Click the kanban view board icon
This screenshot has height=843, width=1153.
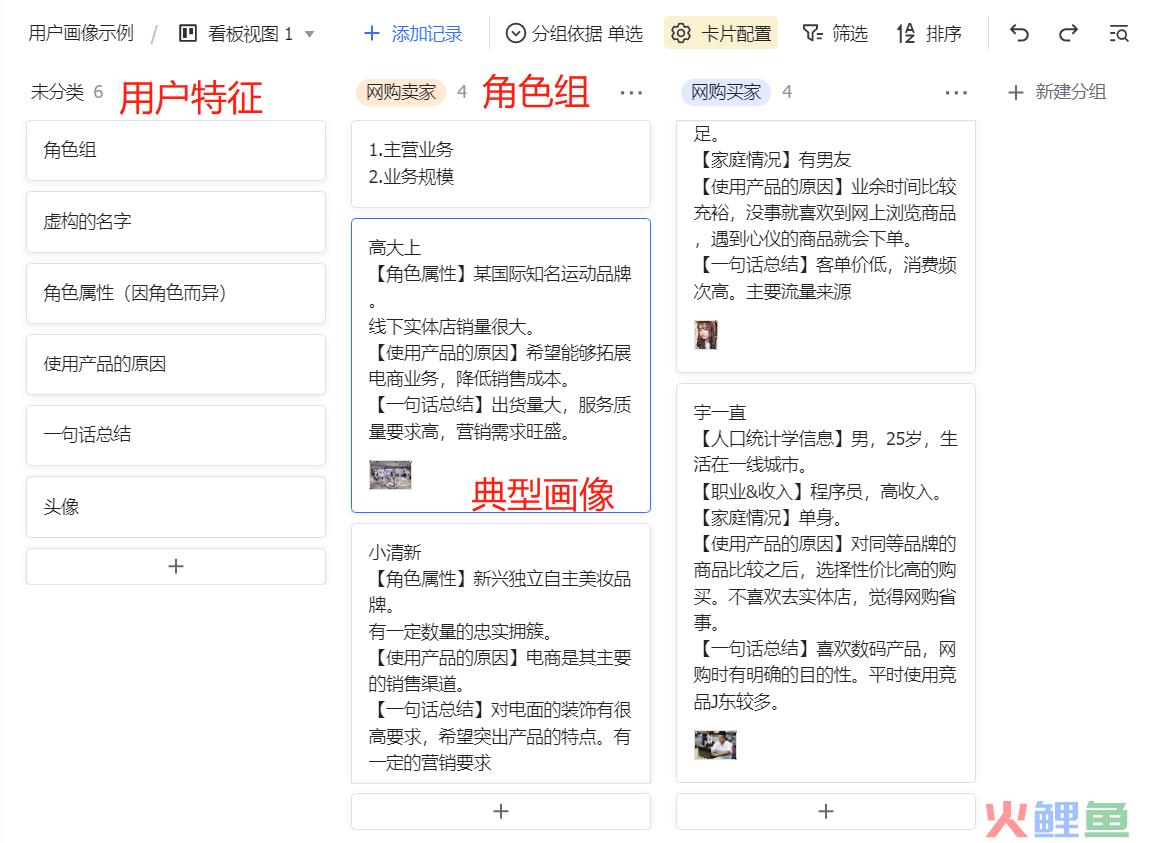tap(188, 33)
